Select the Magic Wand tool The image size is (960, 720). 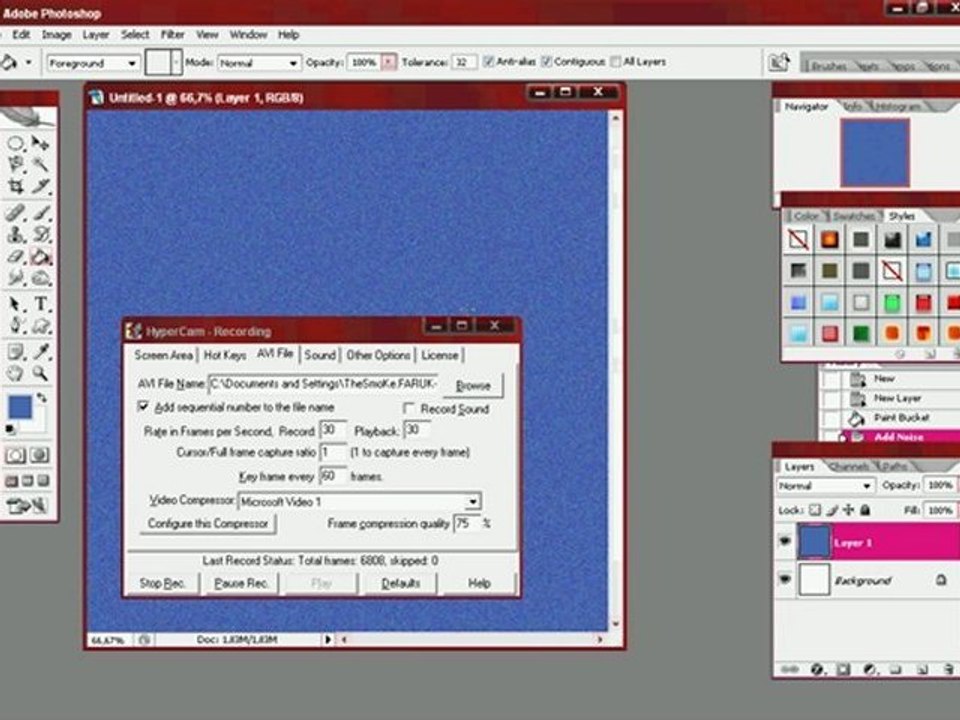tap(40, 164)
